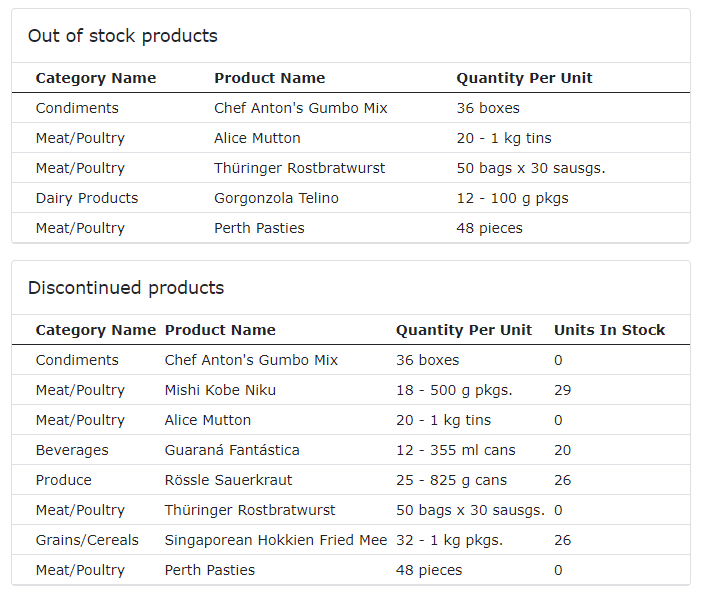Click the '12 - 100 g pkgs' quantity
Screen dimensions: 701x592
coord(512,198)
